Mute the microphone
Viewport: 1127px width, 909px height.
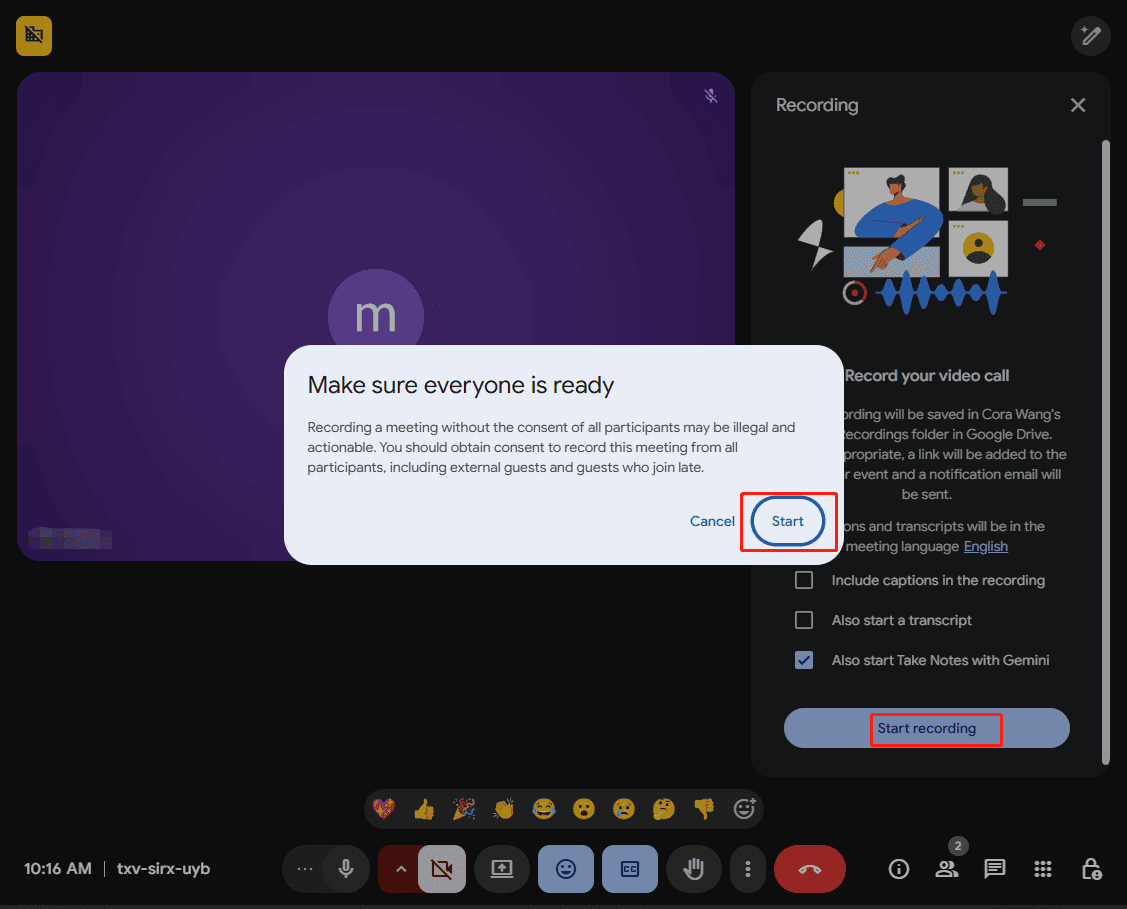(345, 869)
